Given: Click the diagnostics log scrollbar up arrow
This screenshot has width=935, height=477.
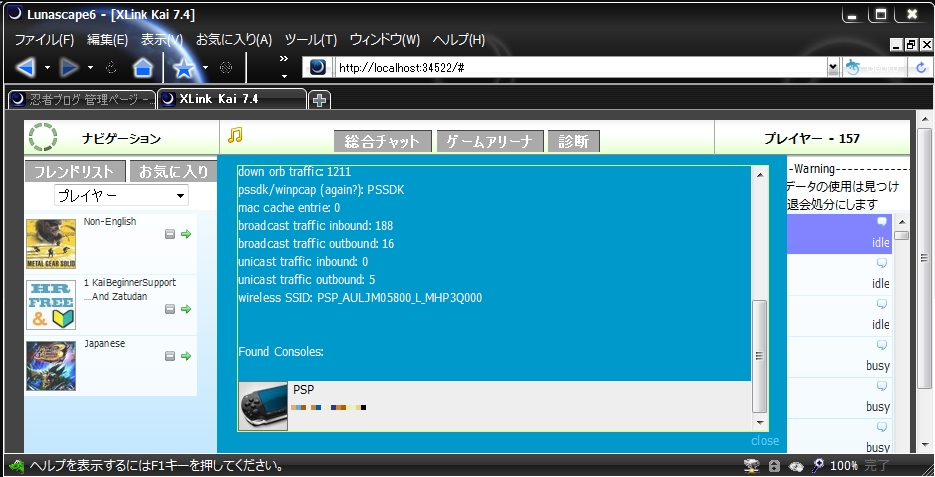Looking at the screenshot, I should click(760, 175).
